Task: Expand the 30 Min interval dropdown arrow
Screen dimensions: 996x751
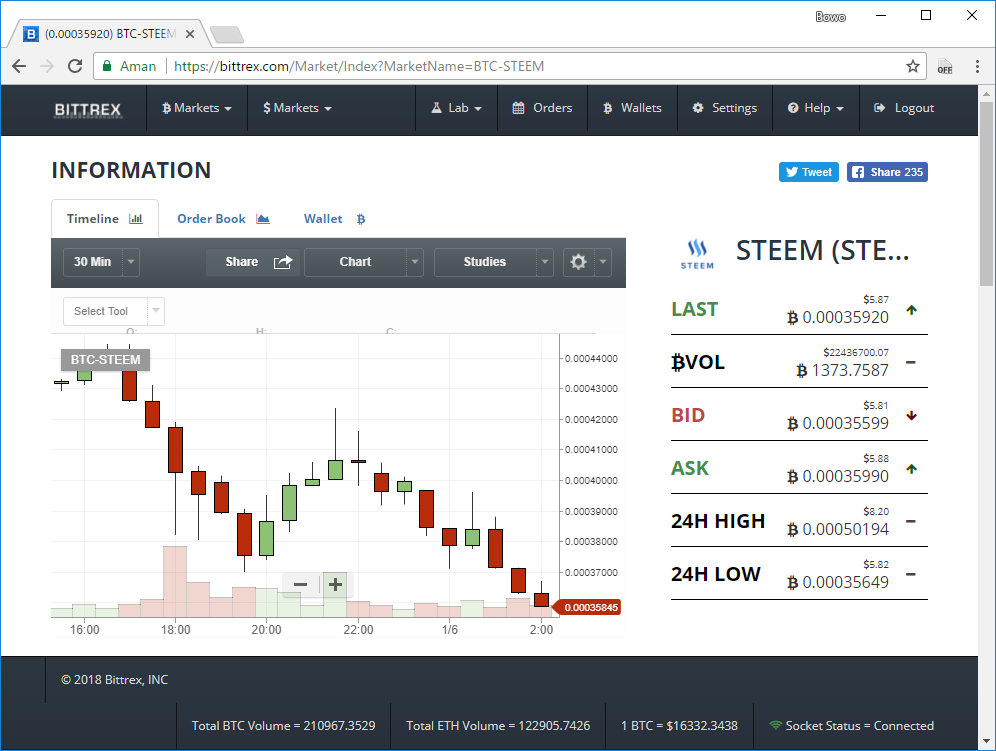Action: 131,262
